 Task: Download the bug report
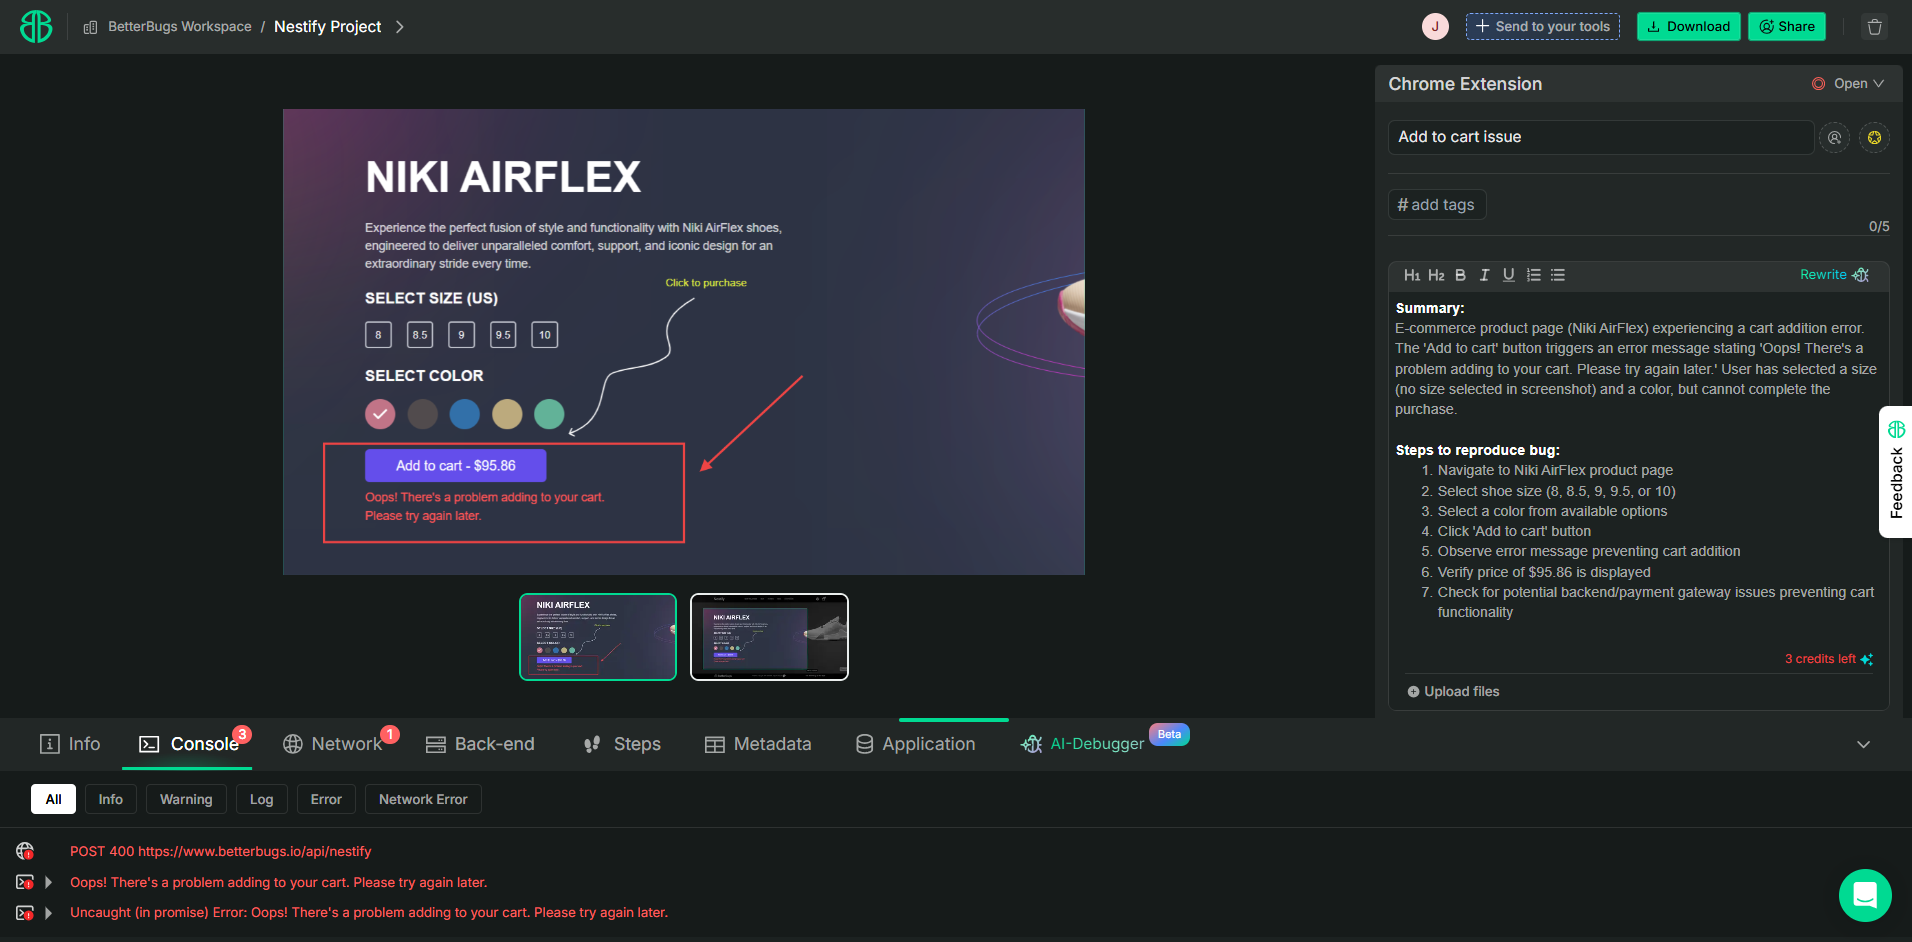(x=1688, y=27)
